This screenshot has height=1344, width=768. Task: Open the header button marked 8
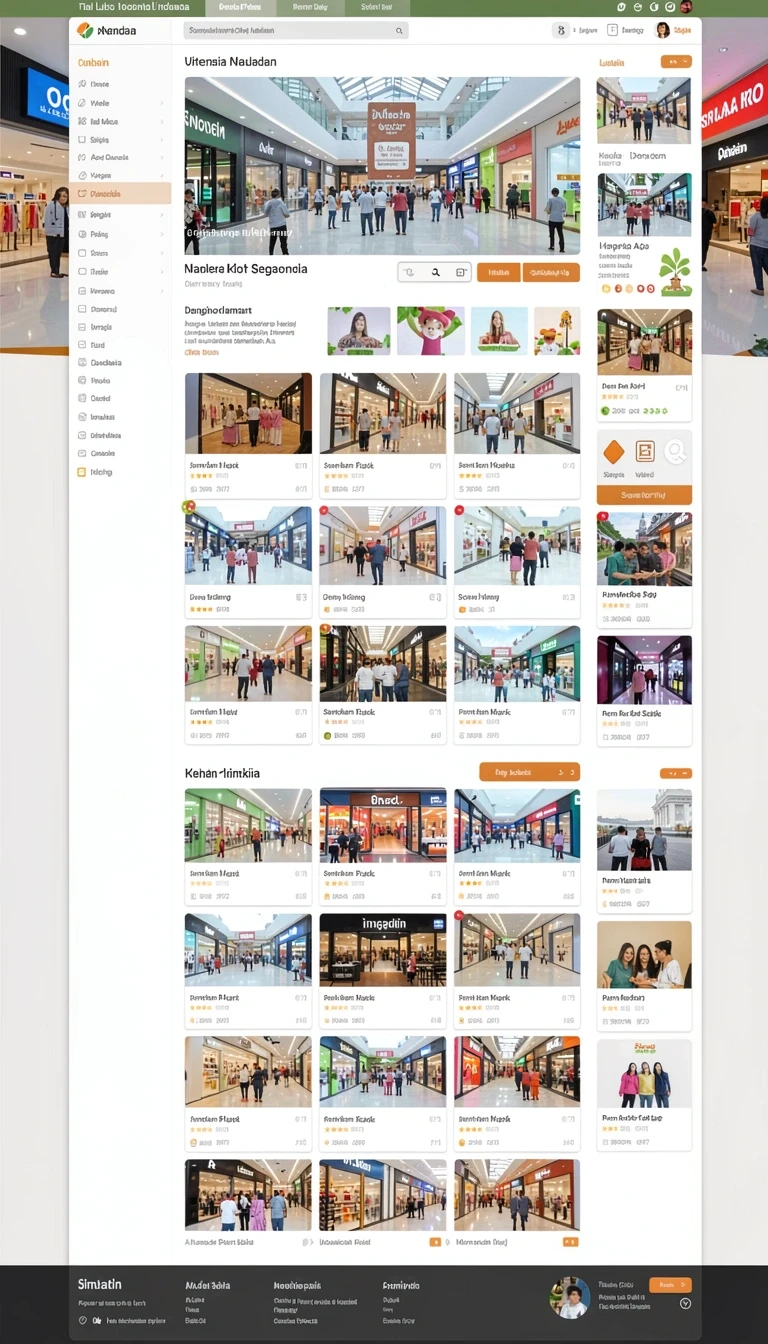560,30
